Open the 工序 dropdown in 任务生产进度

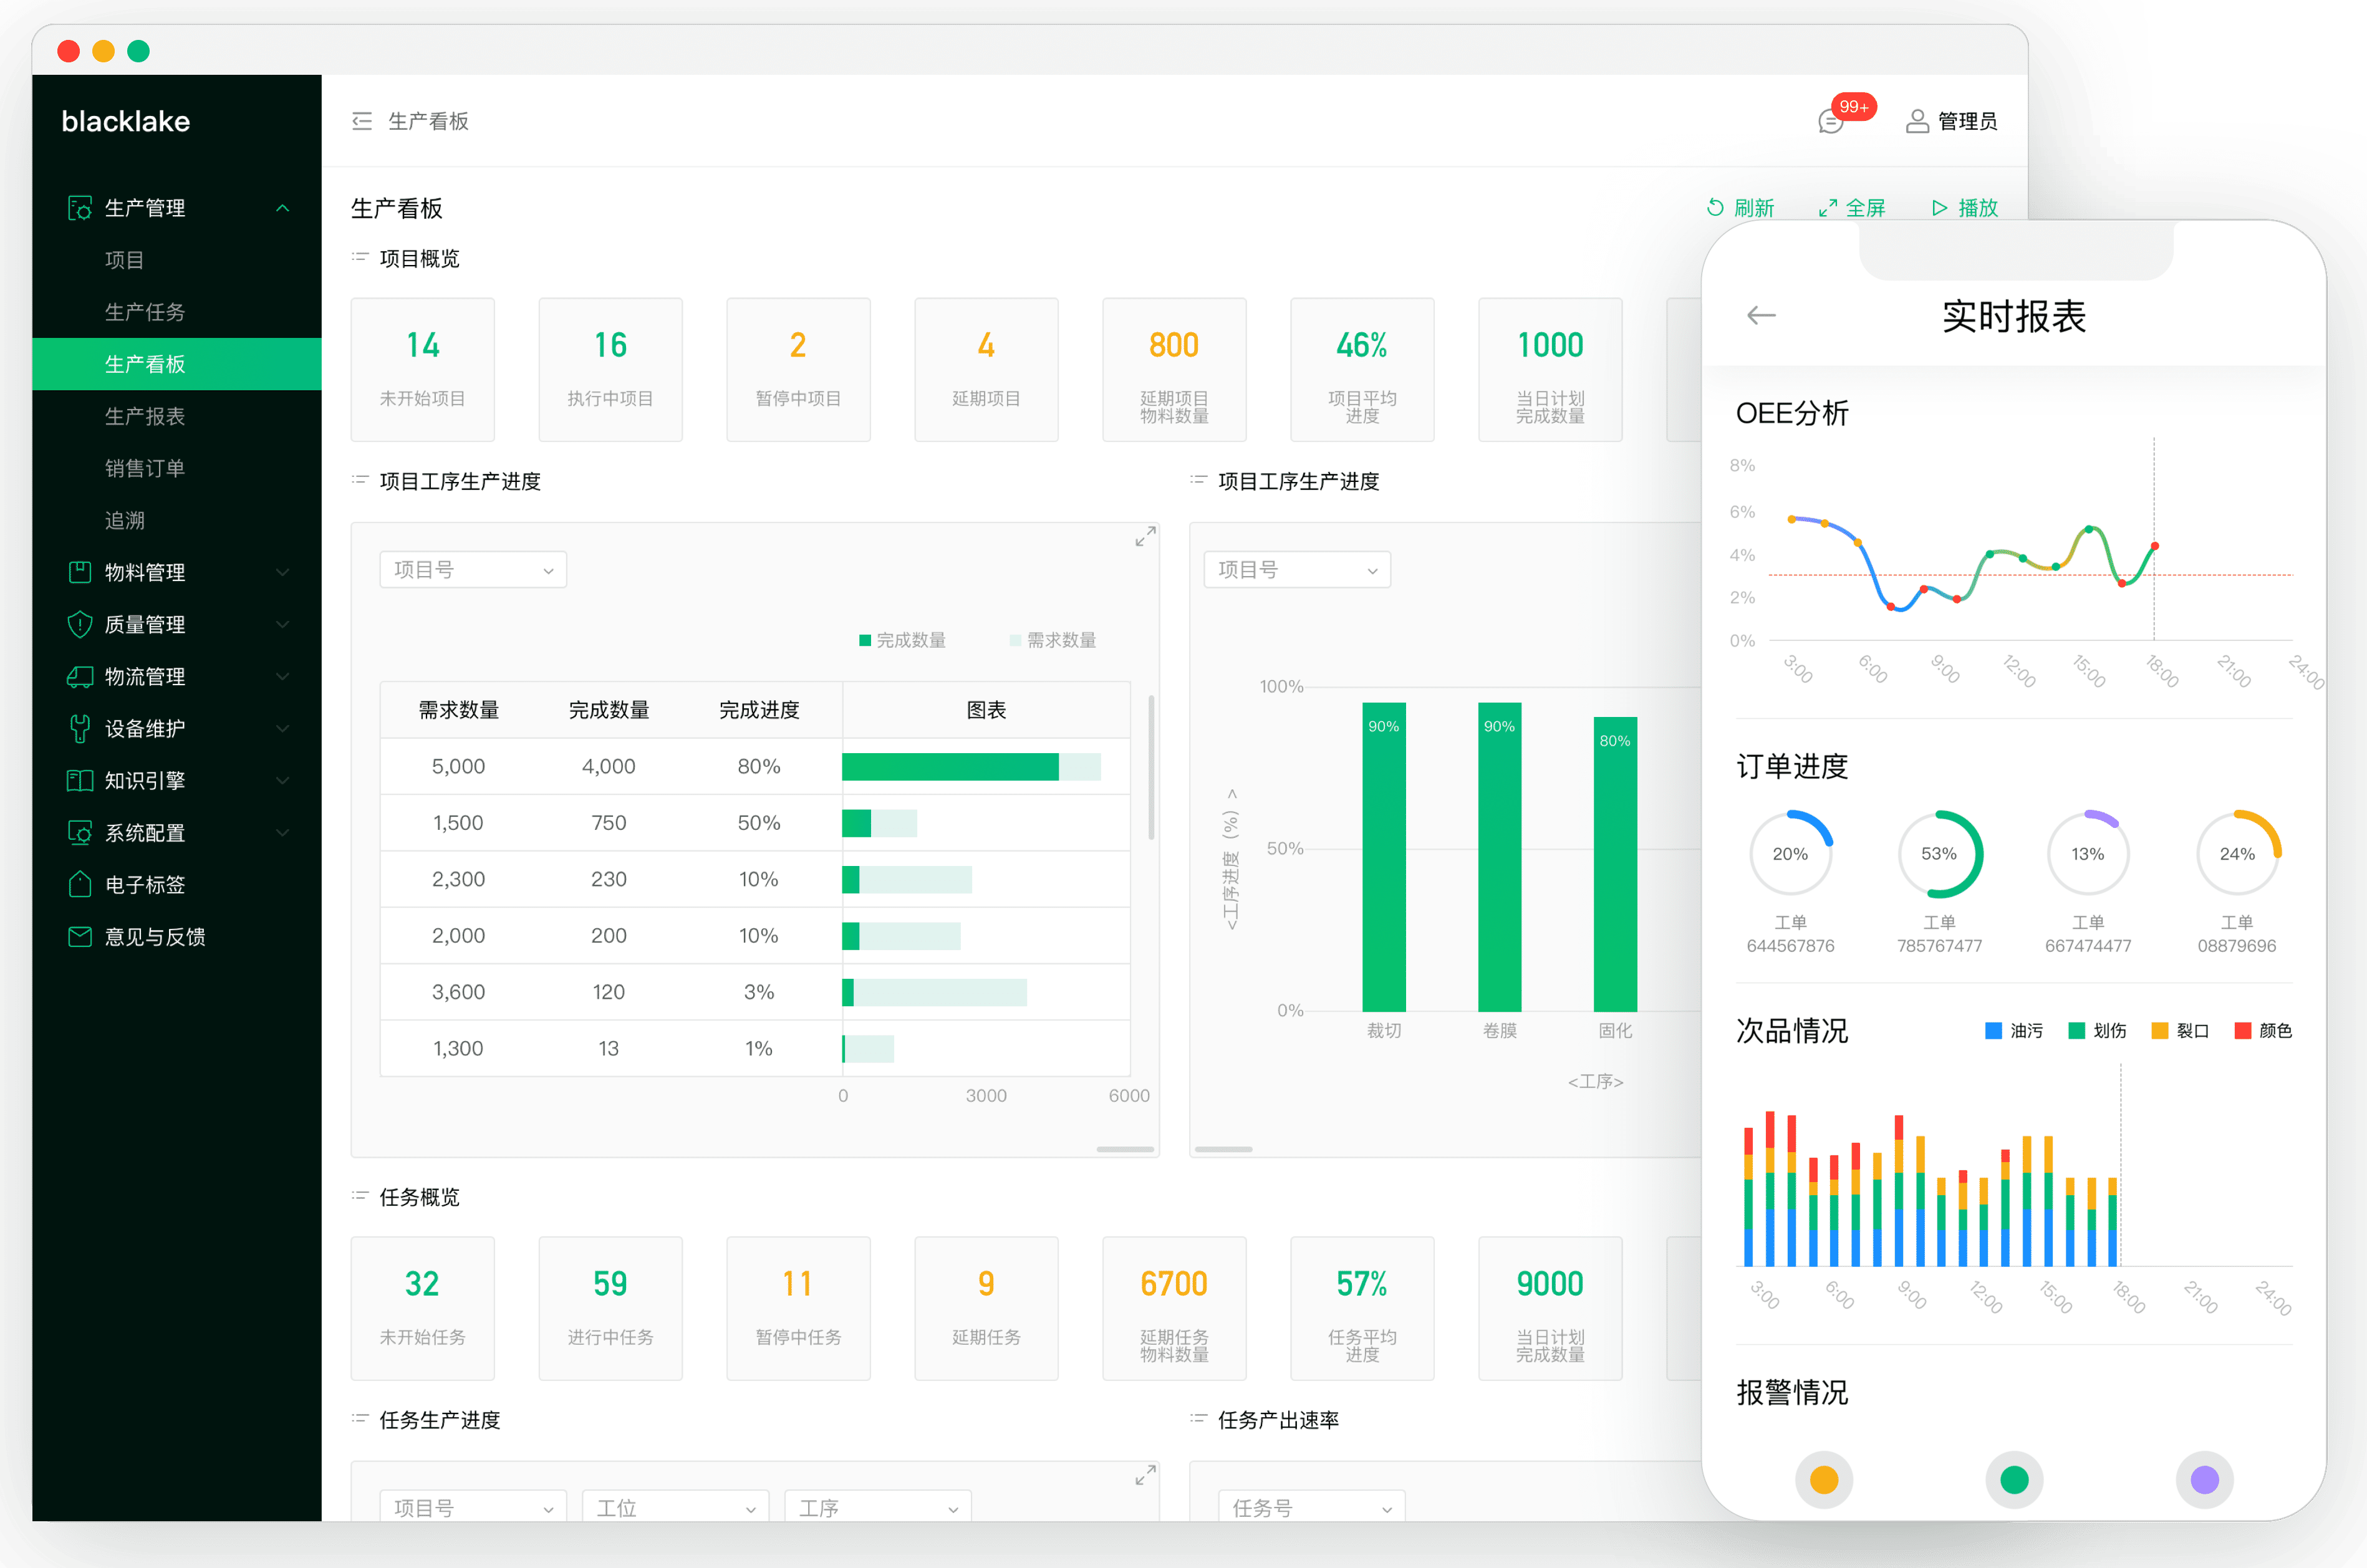pos(877,1507)
